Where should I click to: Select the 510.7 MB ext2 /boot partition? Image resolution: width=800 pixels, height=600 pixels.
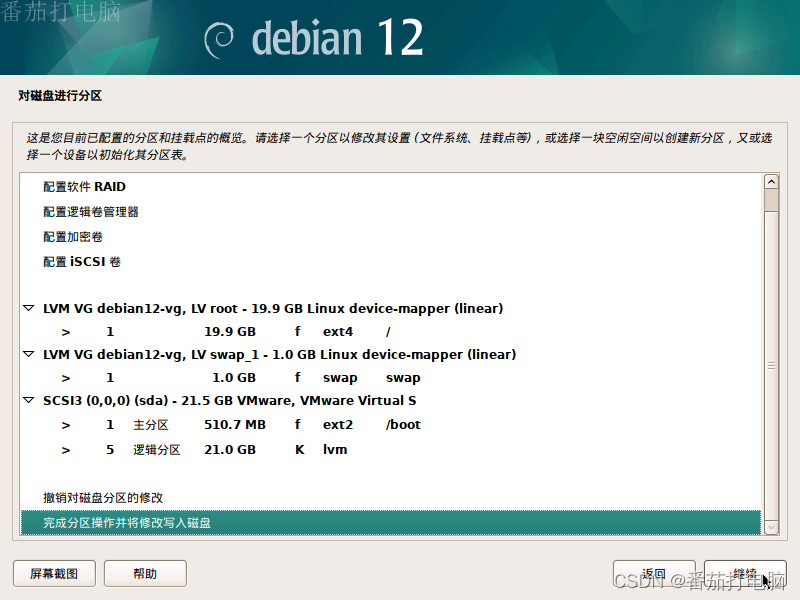391,424
